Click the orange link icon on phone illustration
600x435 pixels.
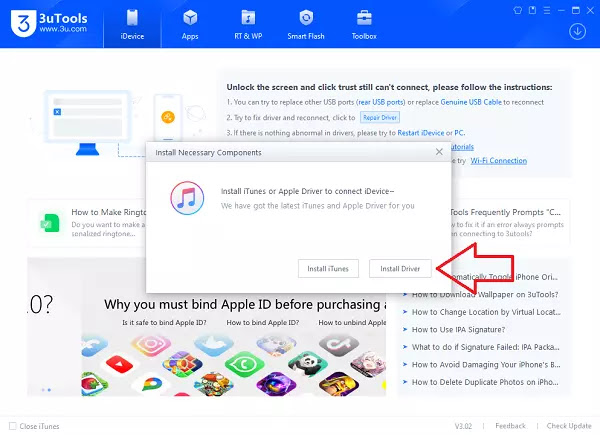[168, 117]
